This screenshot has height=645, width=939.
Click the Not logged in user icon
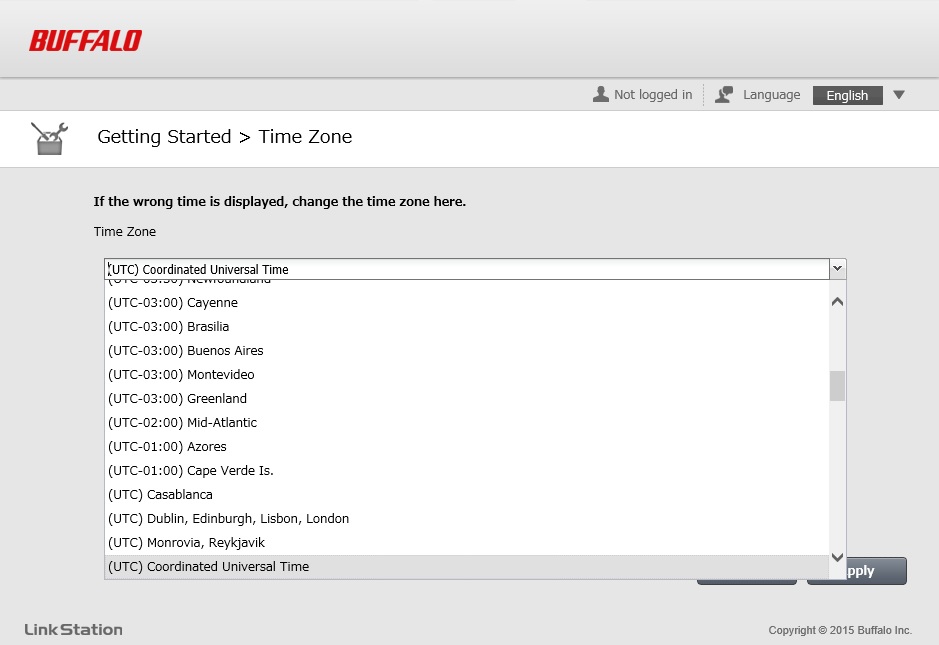600,94
